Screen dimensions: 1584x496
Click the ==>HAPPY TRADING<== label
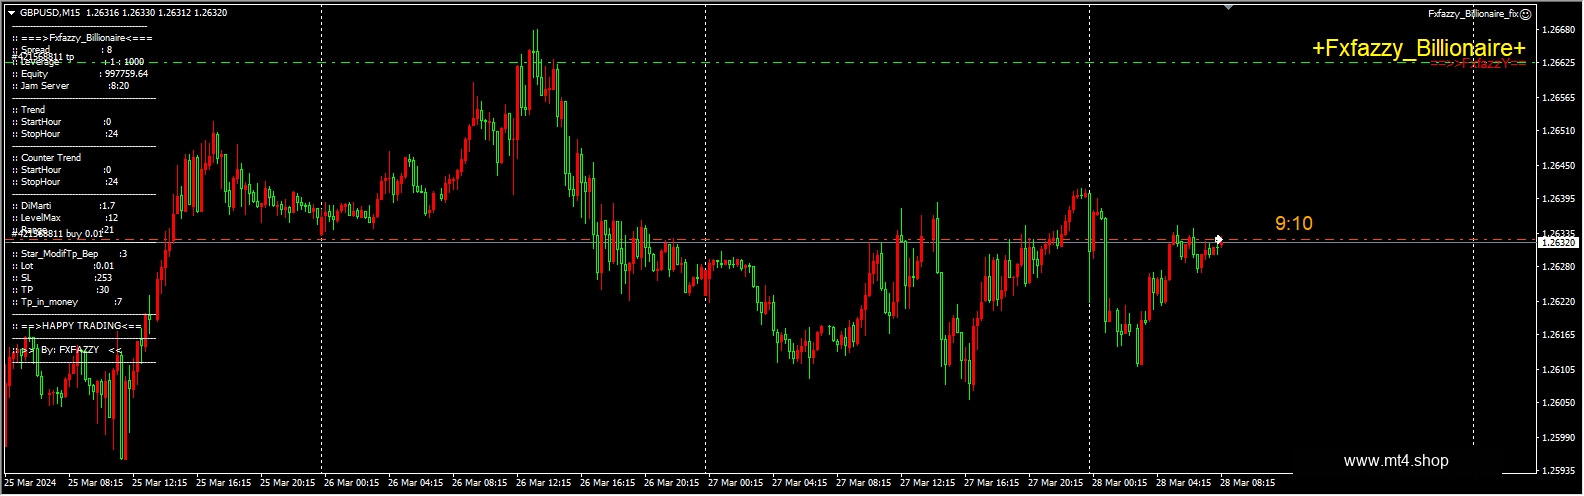click(77, 326)
